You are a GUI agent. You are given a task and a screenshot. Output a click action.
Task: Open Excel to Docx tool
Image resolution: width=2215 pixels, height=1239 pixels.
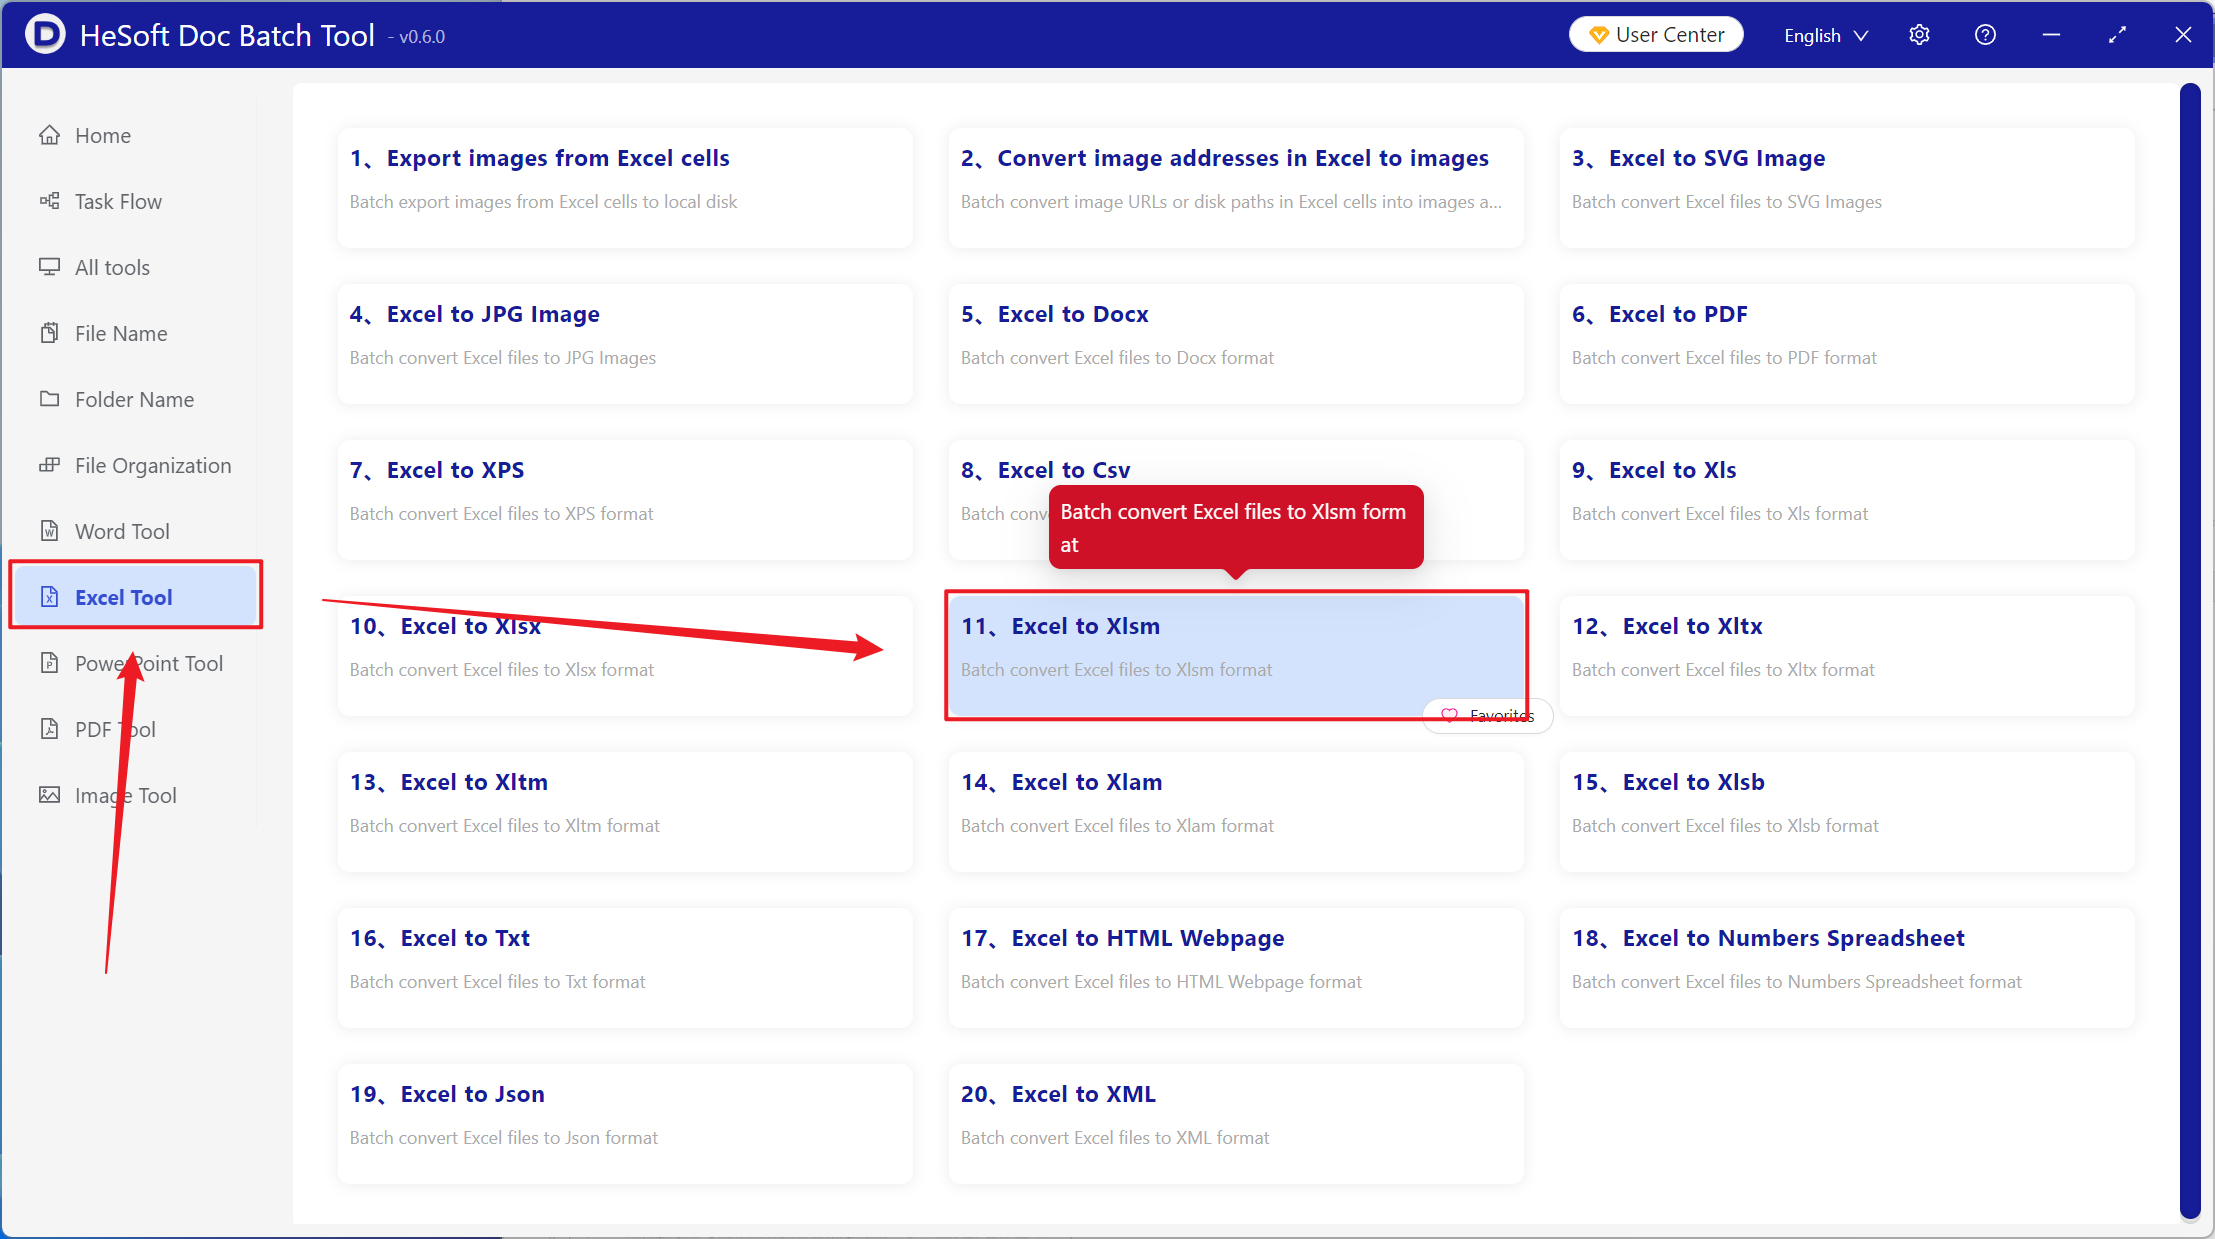coord(1236,344)
